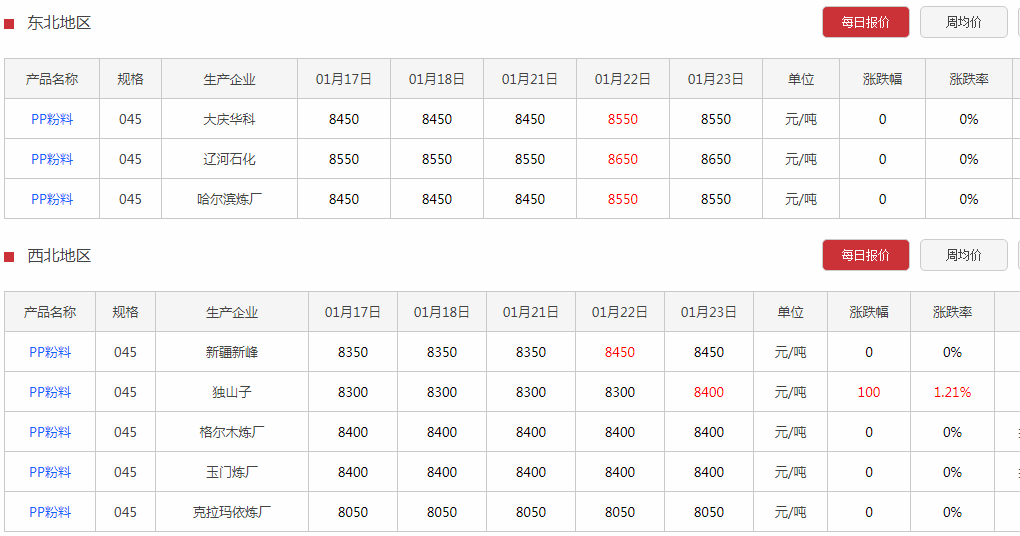Viewport: 1020px width, 536px height.
Task: Switch to 周均价 tab for 西北地区
Action: pos(963,255)
